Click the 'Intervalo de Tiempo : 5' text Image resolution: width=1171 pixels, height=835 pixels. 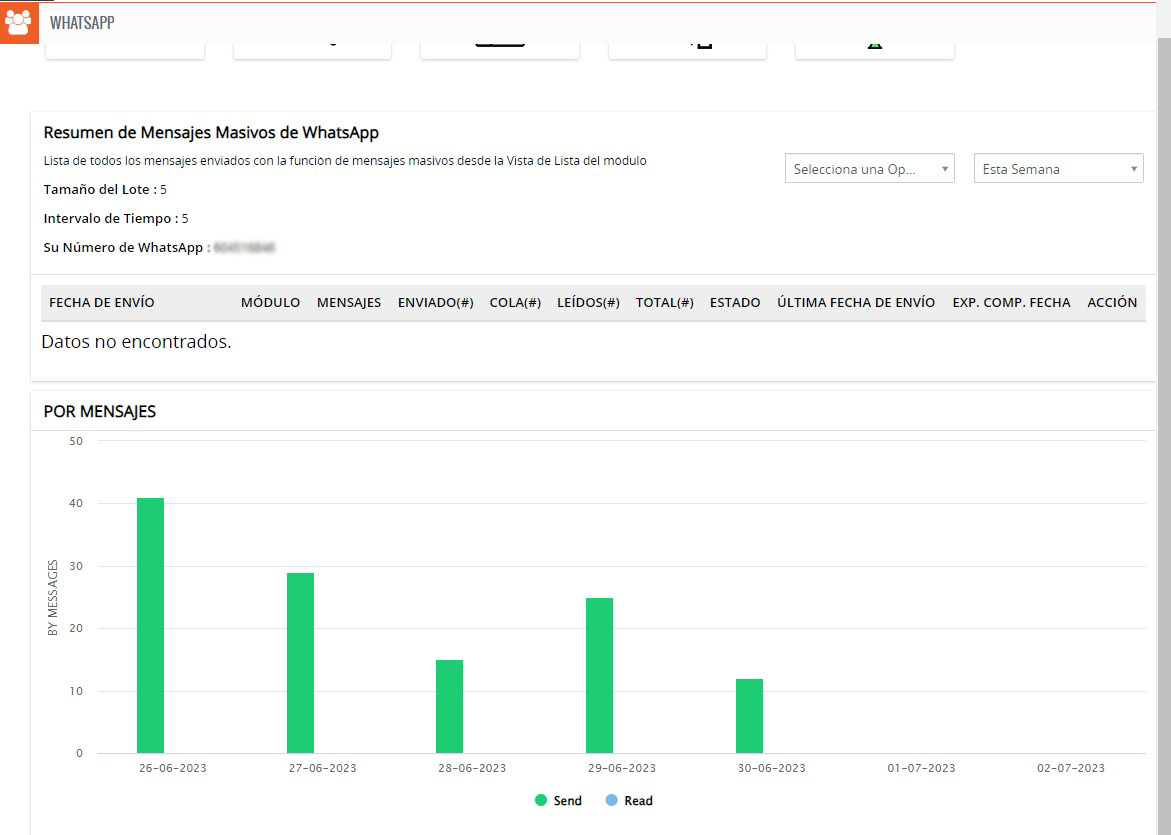click(116, 219)
